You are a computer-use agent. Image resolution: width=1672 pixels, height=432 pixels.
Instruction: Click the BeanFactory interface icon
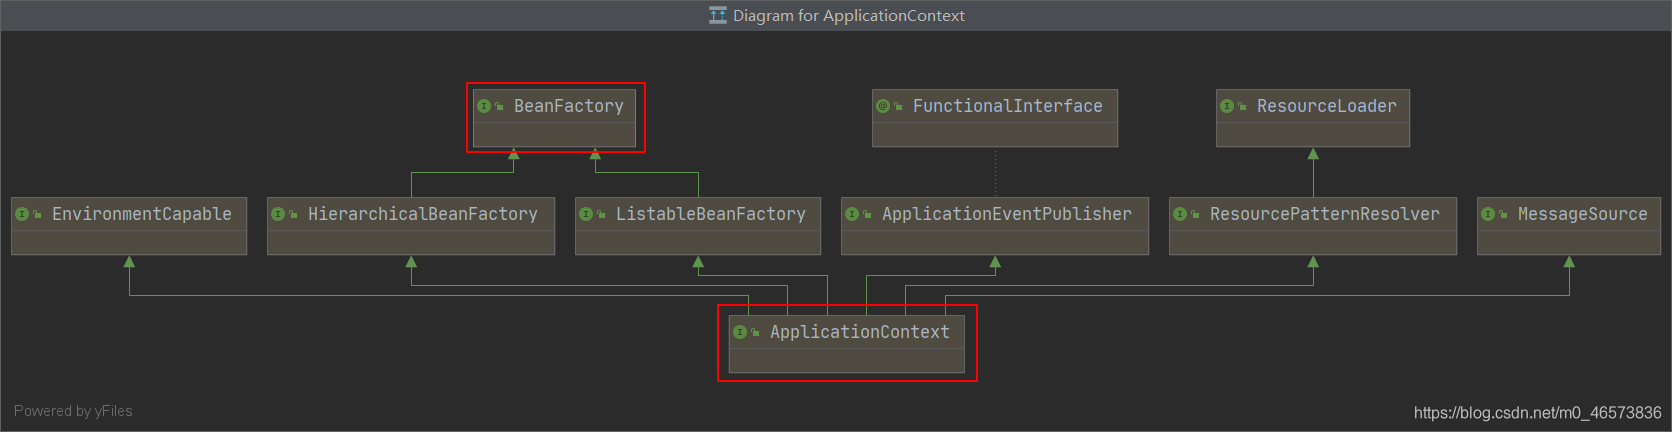click(484, 106)
